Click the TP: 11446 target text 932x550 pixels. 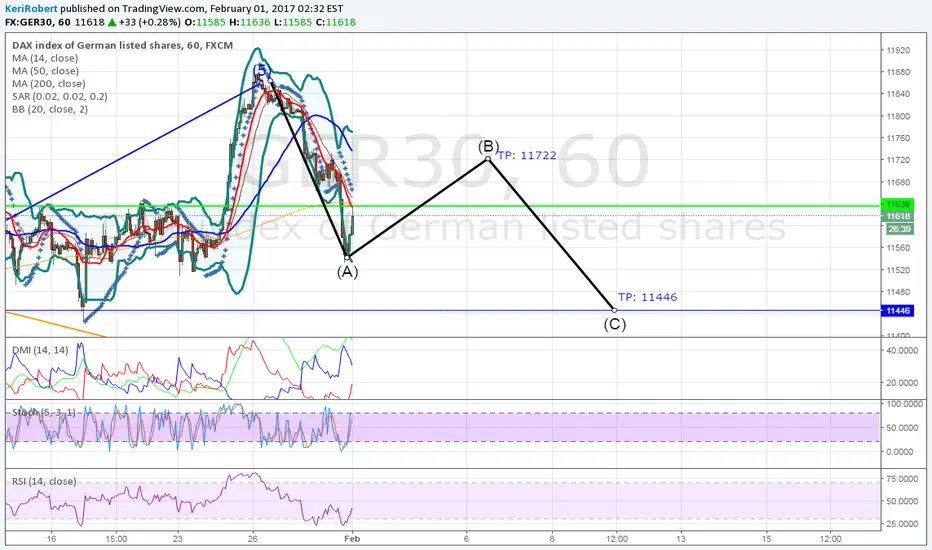[647, 297]
